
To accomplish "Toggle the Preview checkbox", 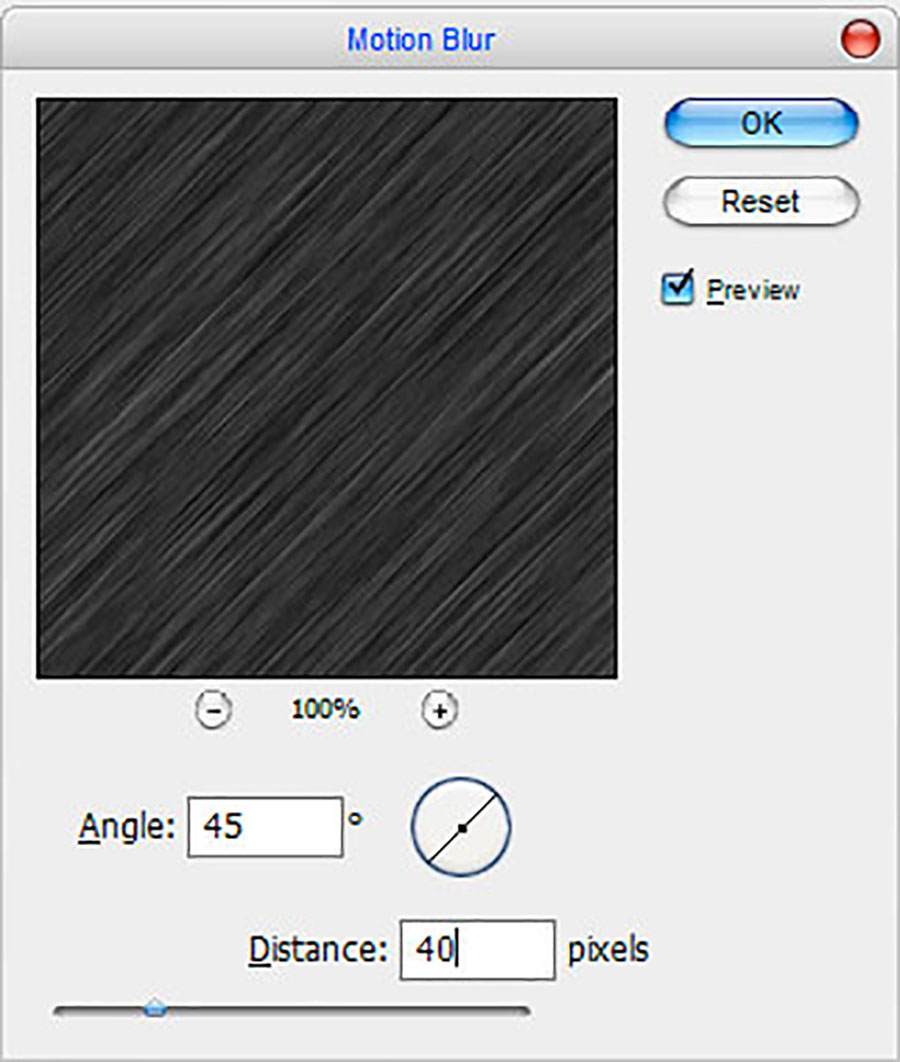I will pyautogui.click(x=677, y=289).
